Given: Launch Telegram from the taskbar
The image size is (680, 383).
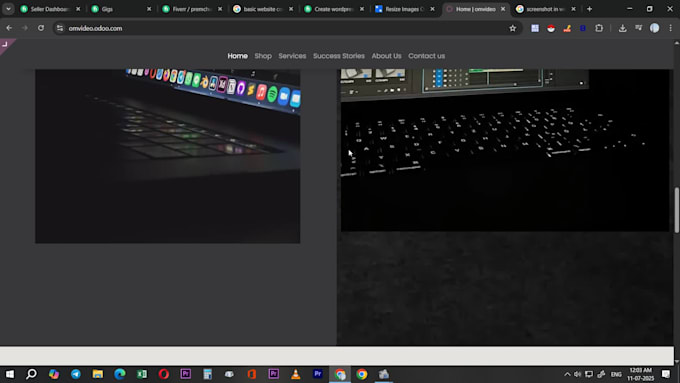Looking at the screenshot, I should click(x=75, y=374).
